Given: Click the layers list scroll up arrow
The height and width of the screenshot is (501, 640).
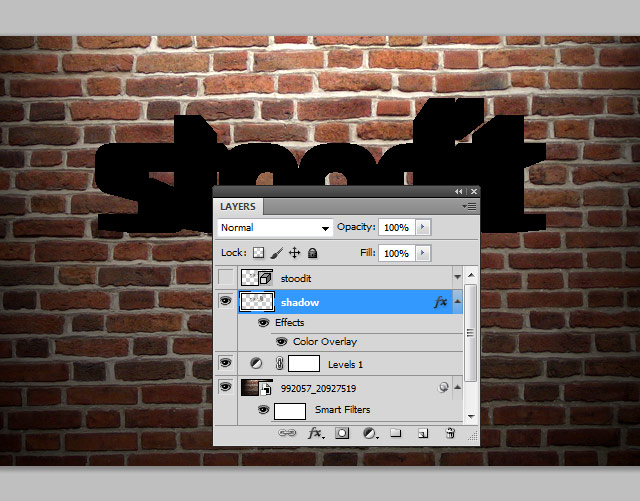Looking at the screenshot, I should tap(471, 275).
